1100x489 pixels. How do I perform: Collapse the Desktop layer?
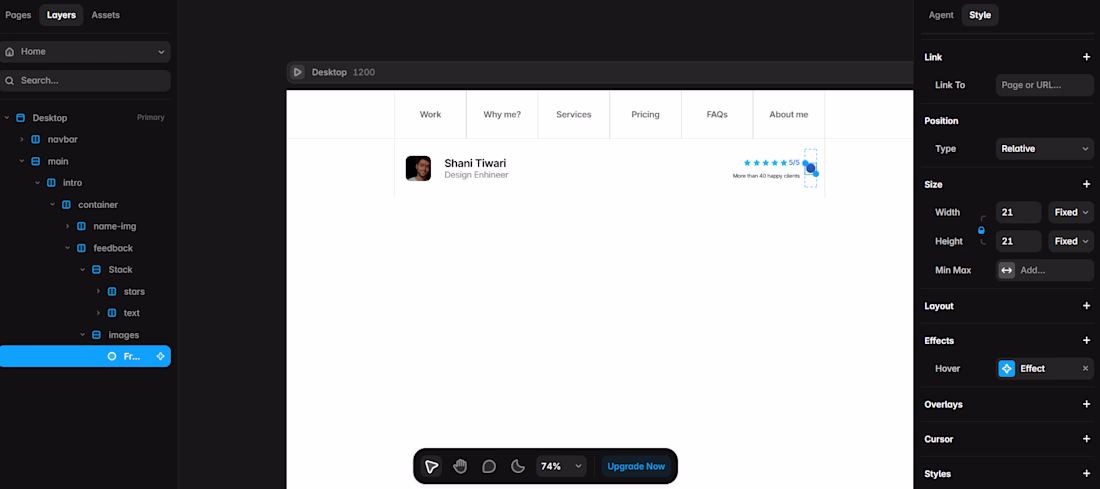tap(7, 118)
